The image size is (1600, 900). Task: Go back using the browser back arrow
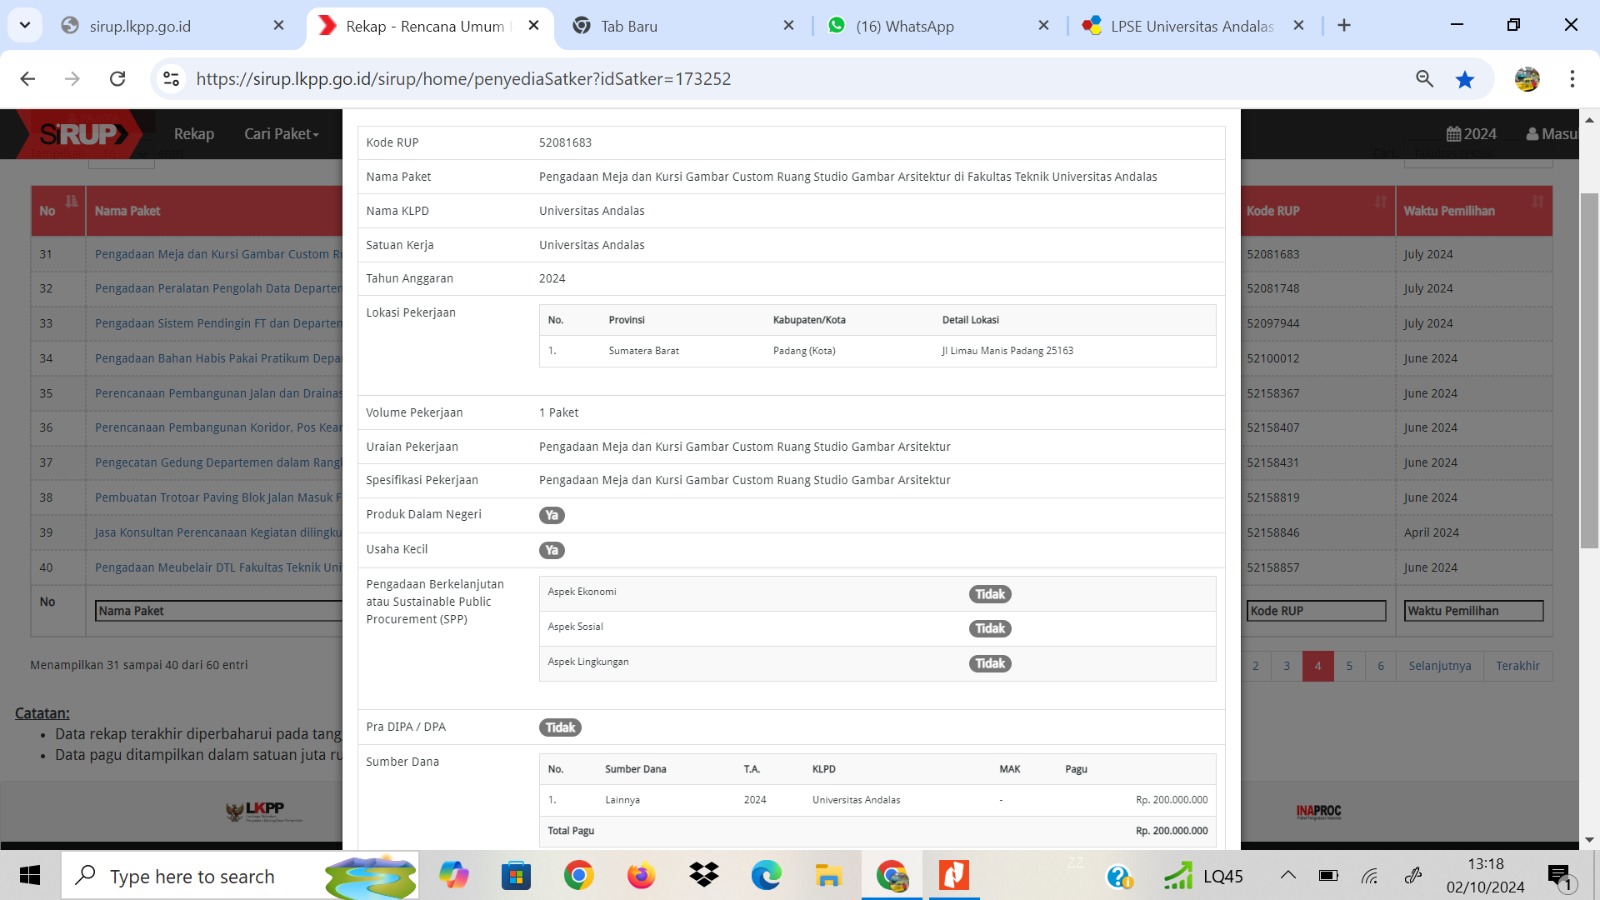tap(28, 79)
